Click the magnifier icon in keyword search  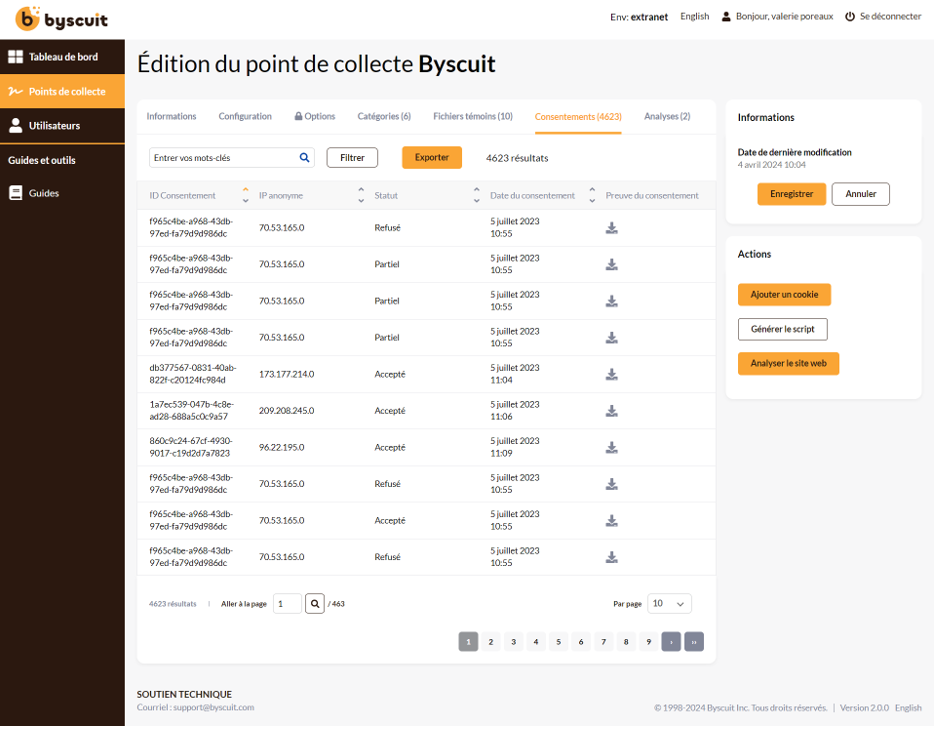pyautogui.click(x=305, y=158)
